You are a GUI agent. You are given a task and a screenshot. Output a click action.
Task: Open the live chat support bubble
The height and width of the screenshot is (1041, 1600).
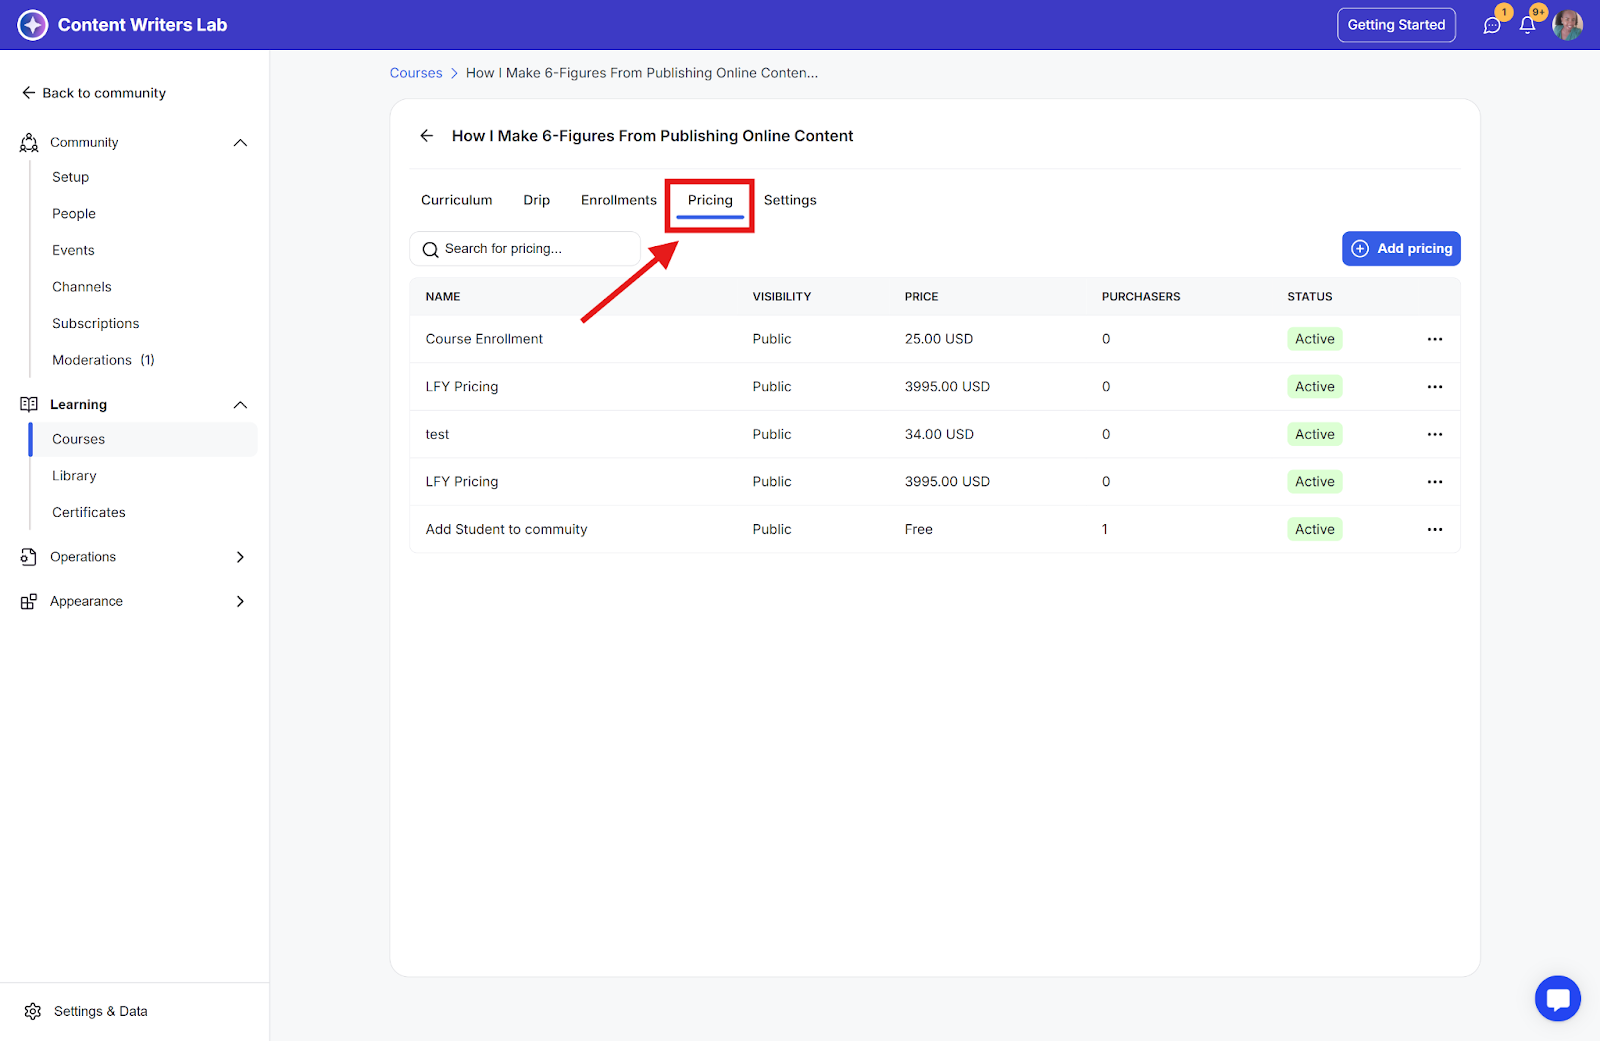tap(1557, 998)
